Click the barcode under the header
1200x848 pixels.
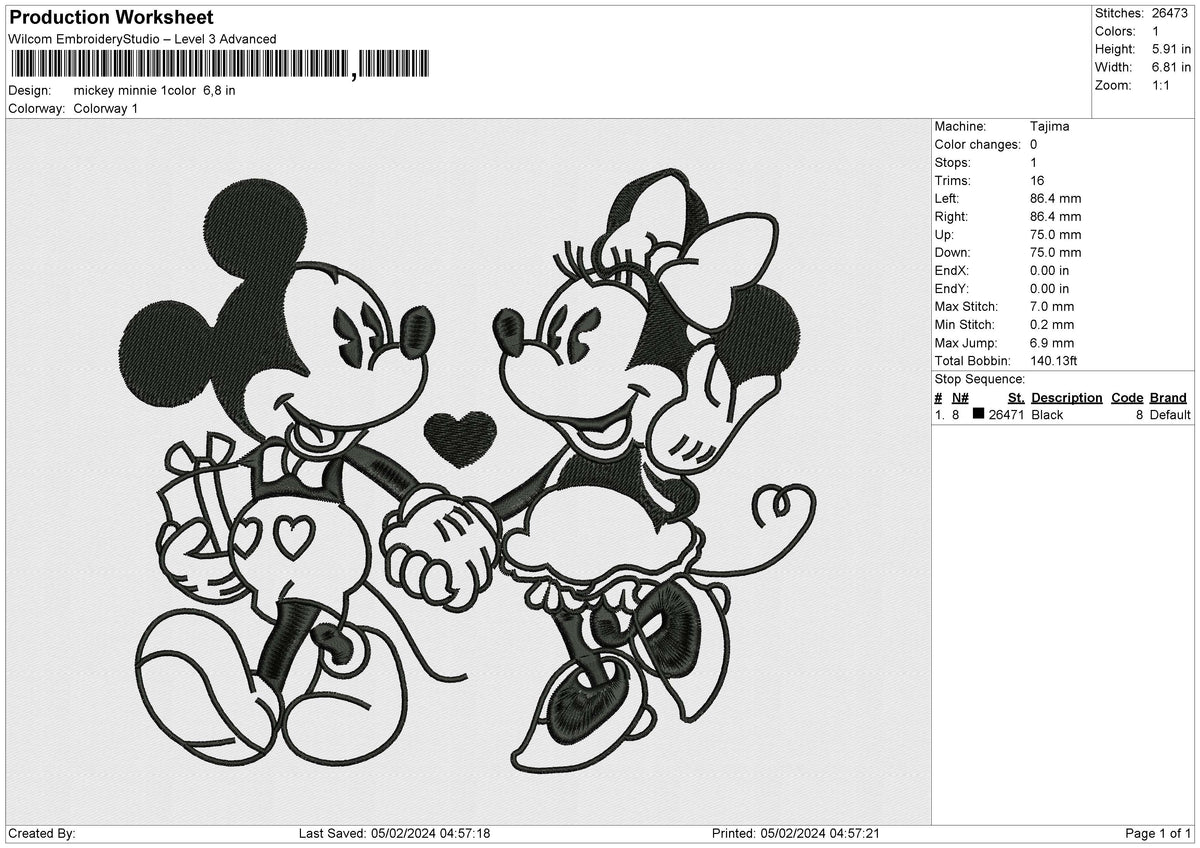point(220,64)
